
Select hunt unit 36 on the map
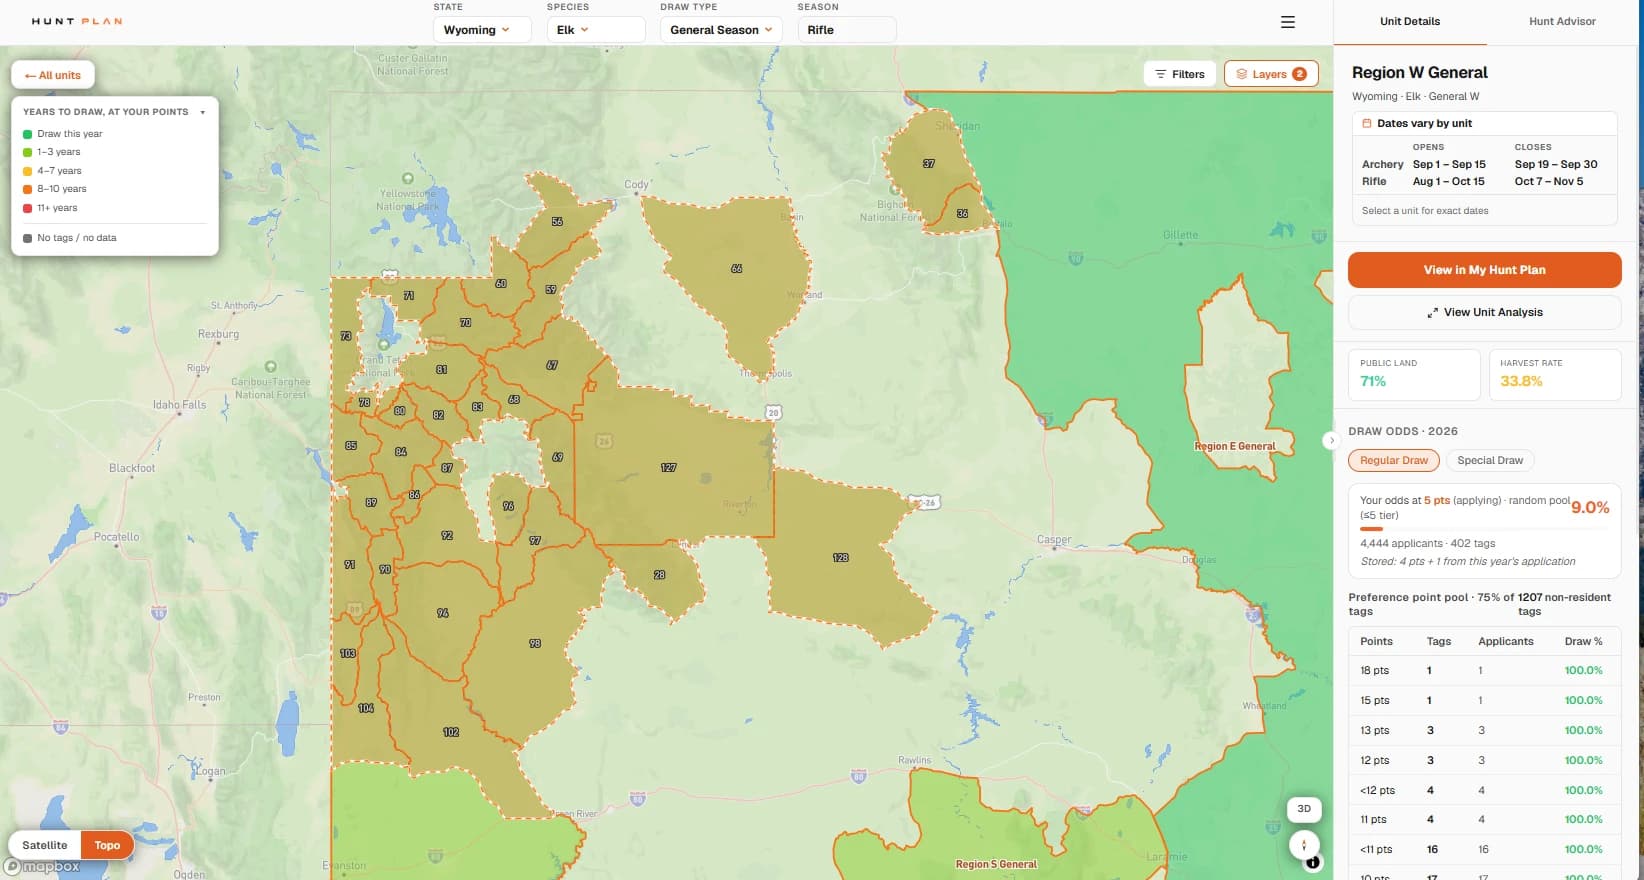[x=962, y=213]
